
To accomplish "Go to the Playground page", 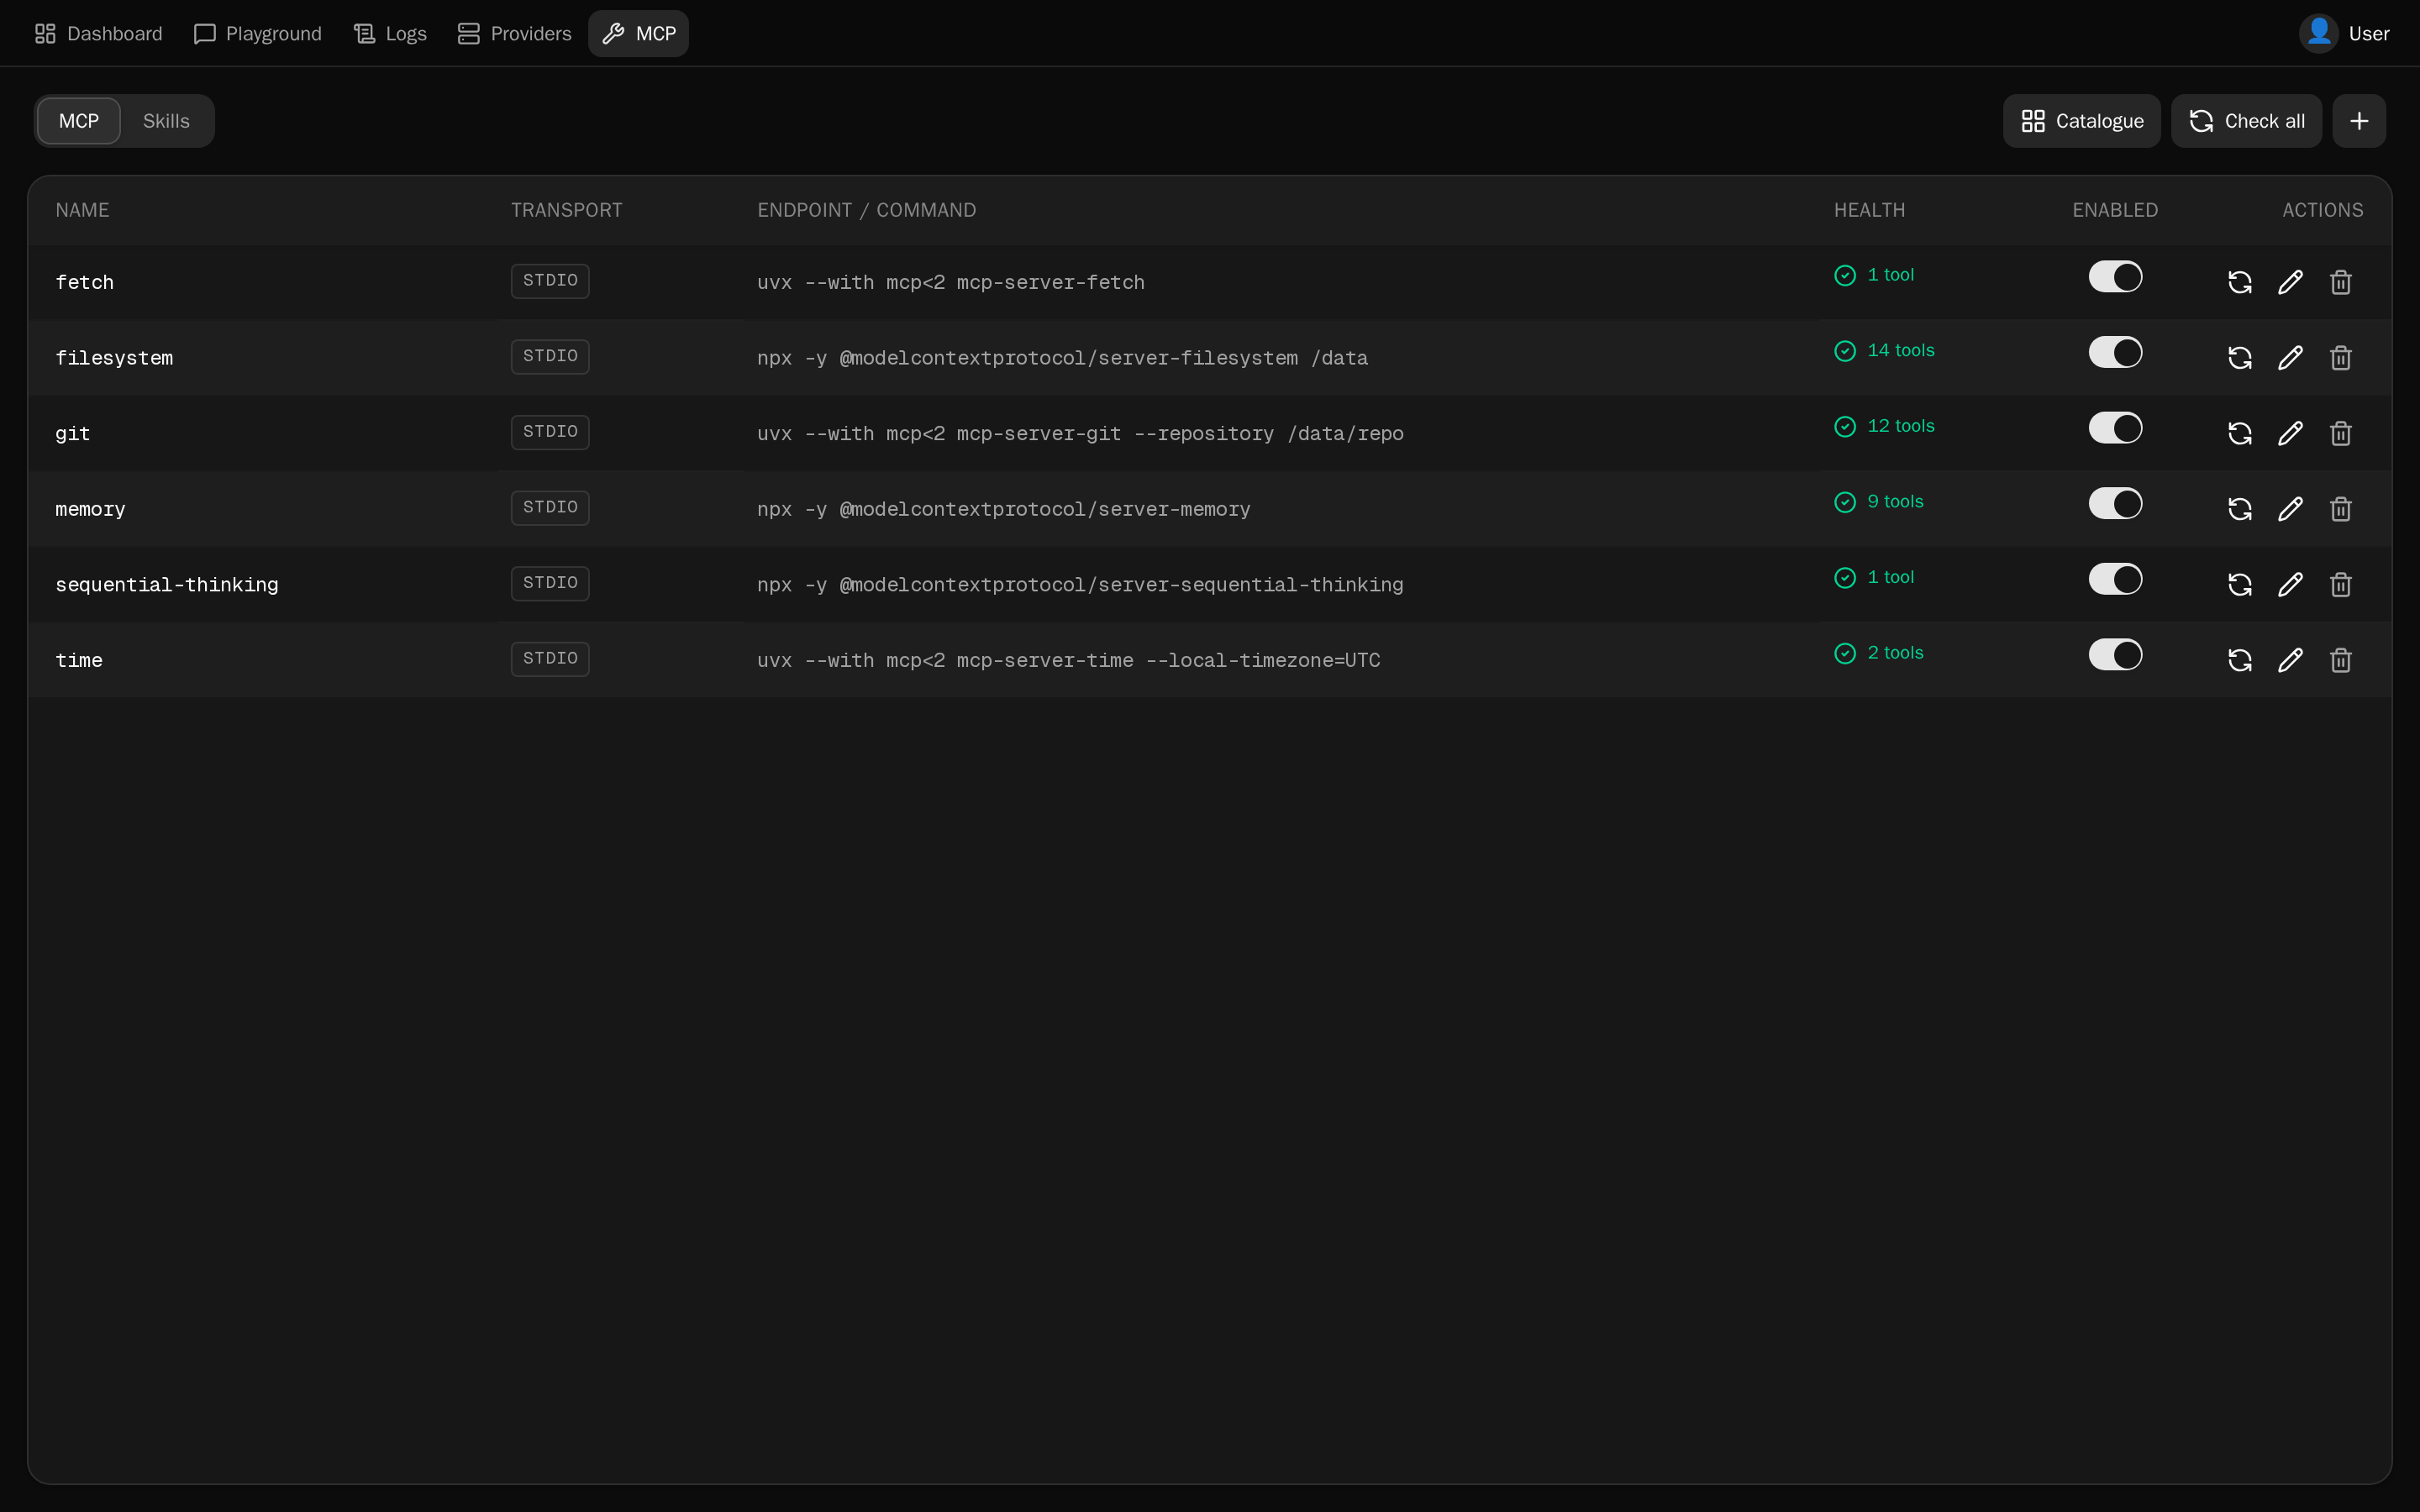I will tap(258, 33).
